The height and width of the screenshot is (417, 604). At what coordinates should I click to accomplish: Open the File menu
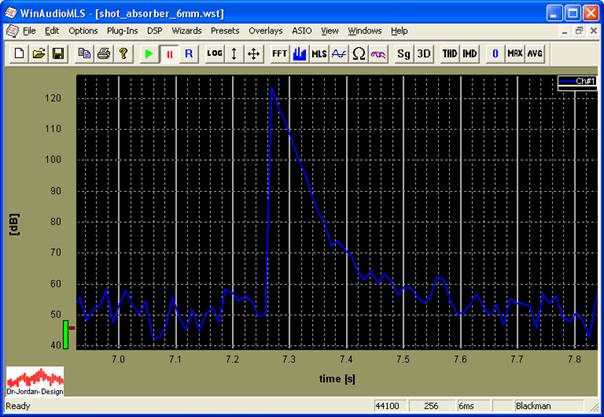(x=29, y=31)
